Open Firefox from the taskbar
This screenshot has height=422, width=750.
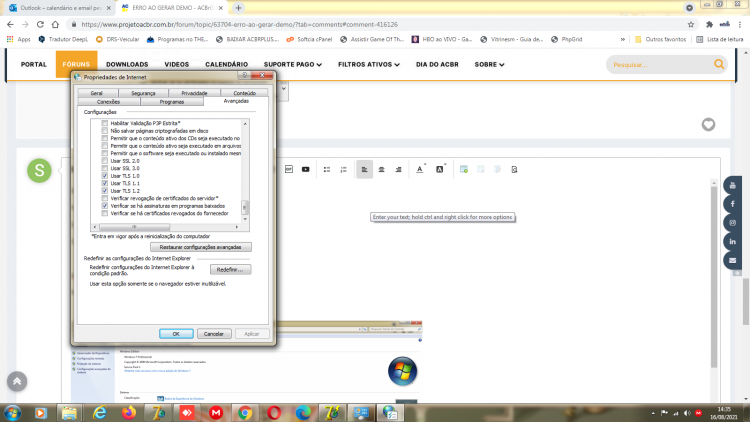click(129, 412)
